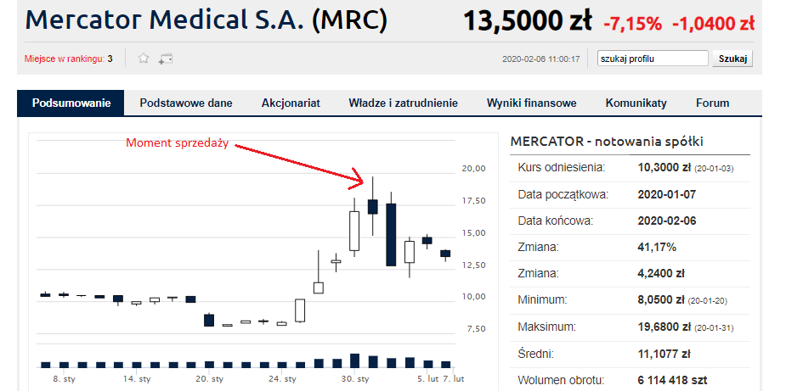The image size is (786, 391).
Task: Click the tall dark candle on chart peak
Action: pos(391,235)
